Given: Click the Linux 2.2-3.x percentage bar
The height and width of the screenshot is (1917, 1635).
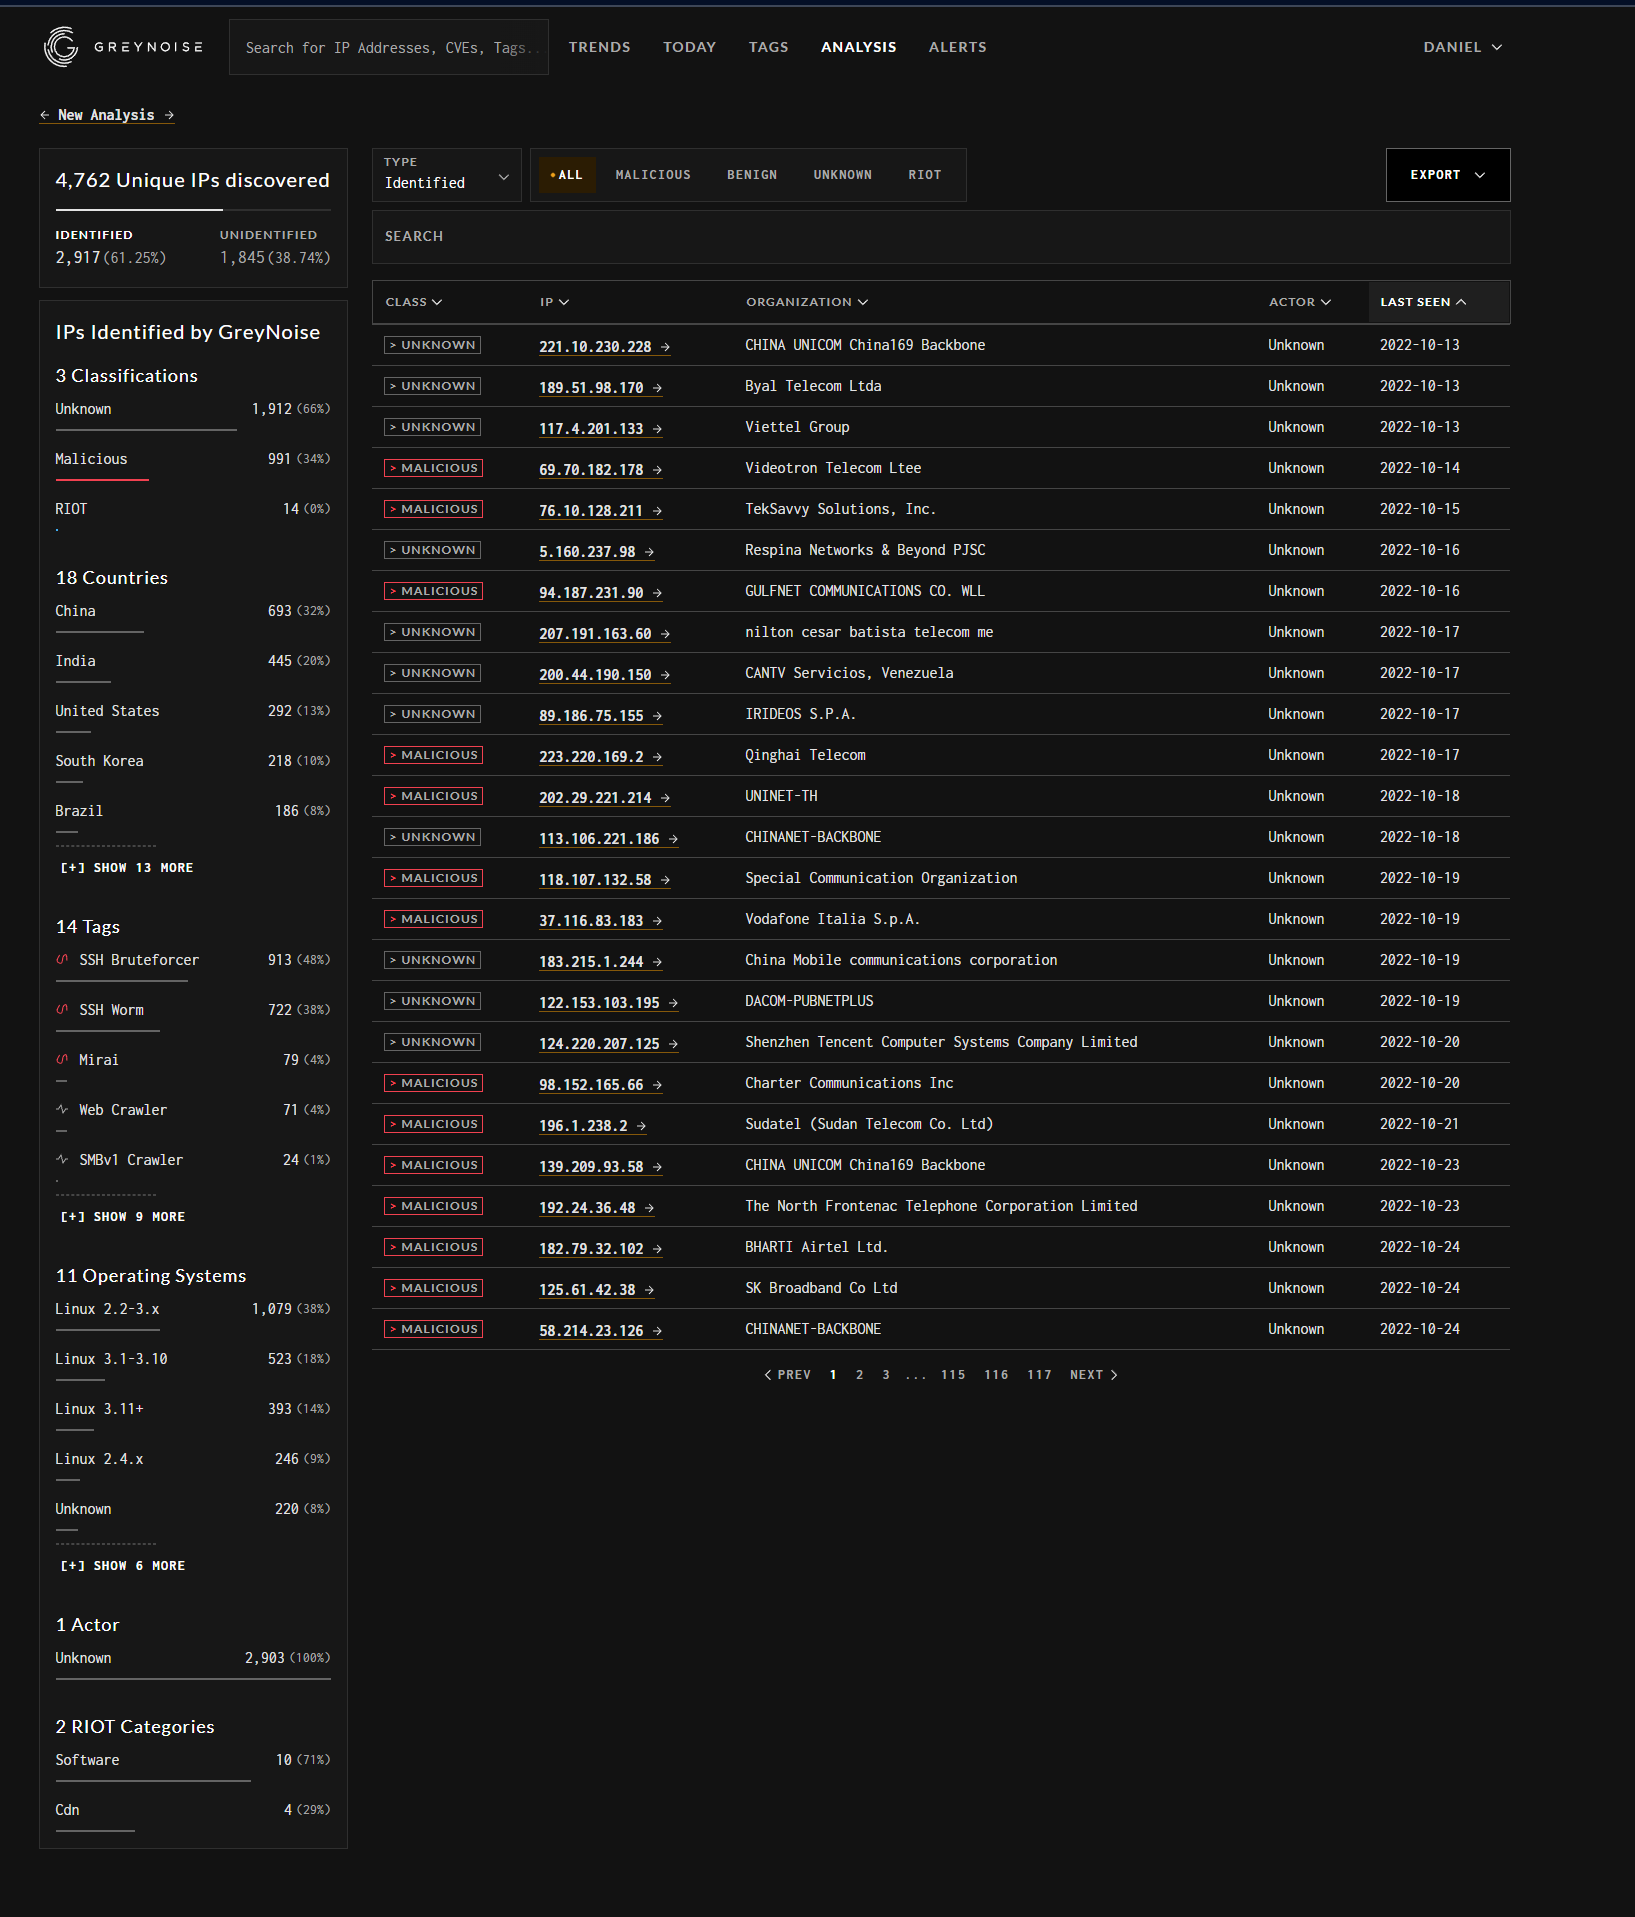Looking at the screenshot, I should coord(108,1330).
